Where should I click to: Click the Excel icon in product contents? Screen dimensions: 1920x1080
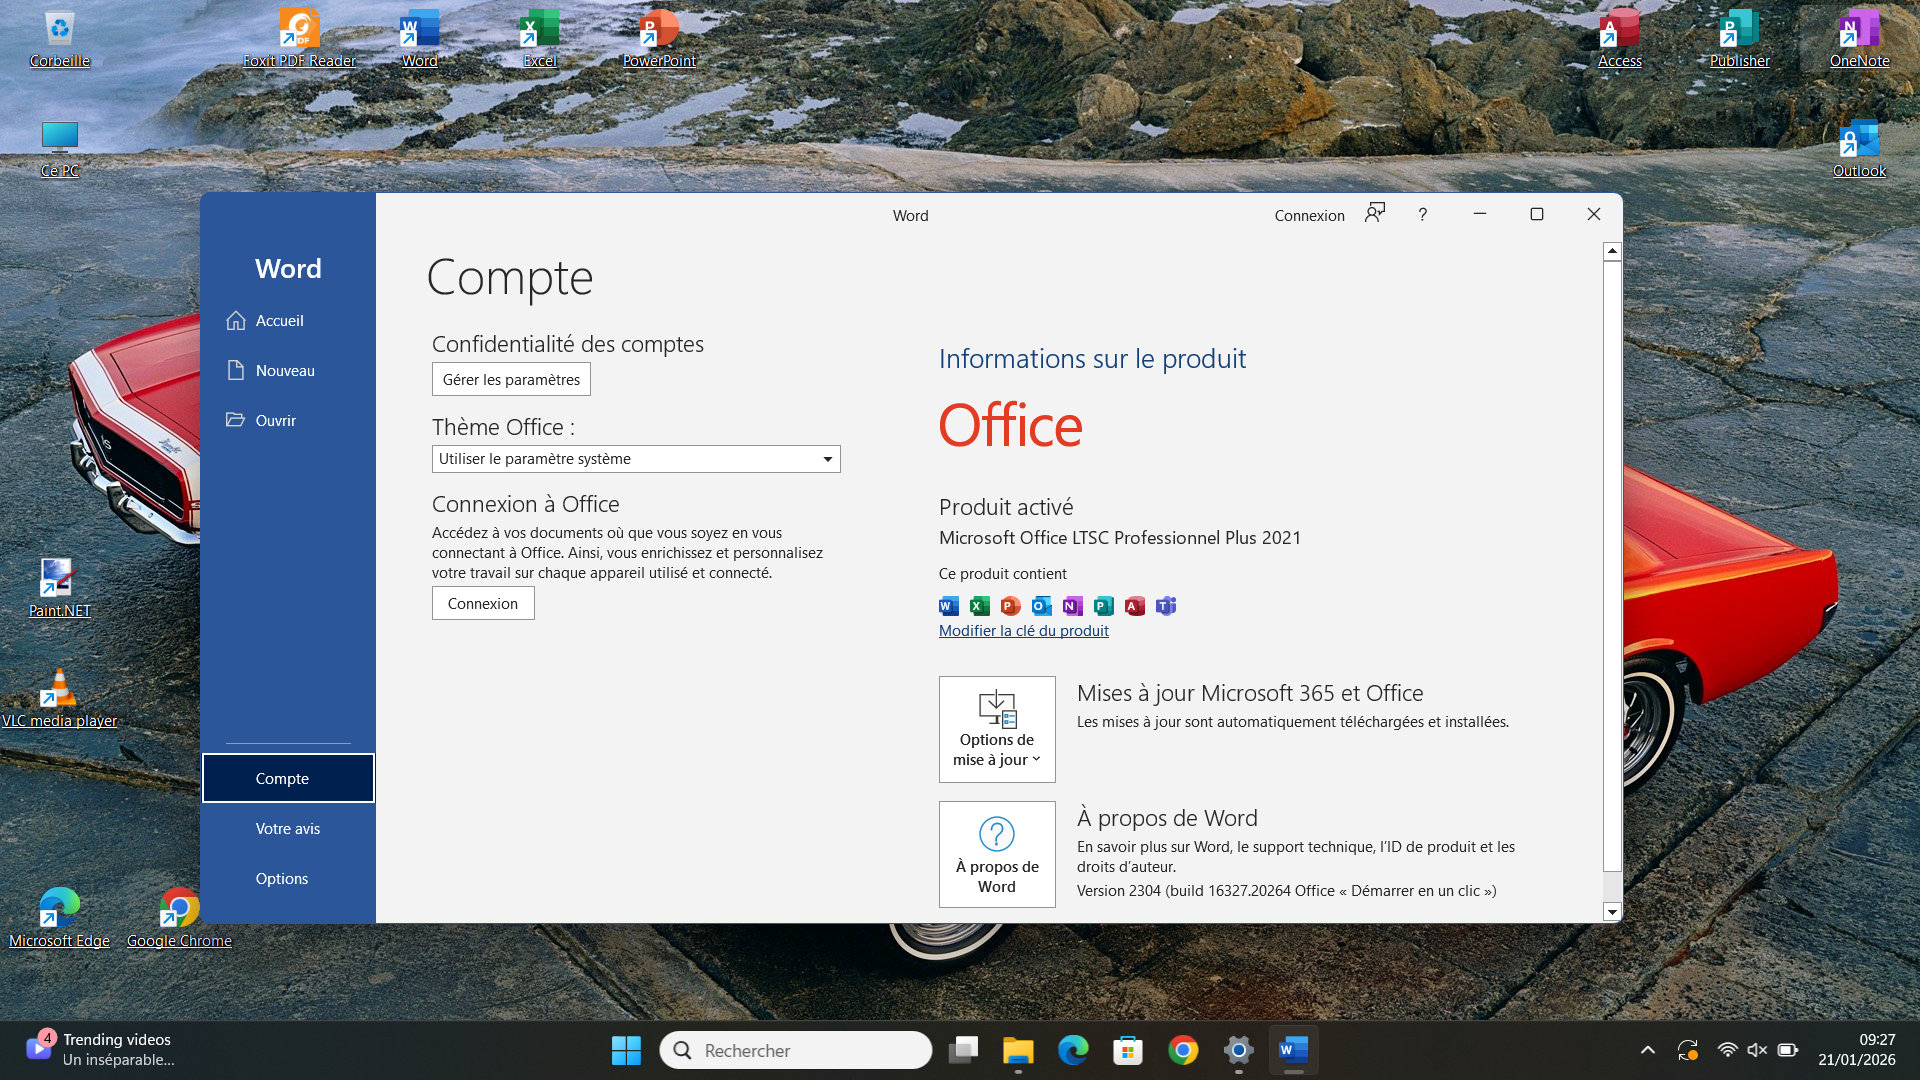coord(980,606)
